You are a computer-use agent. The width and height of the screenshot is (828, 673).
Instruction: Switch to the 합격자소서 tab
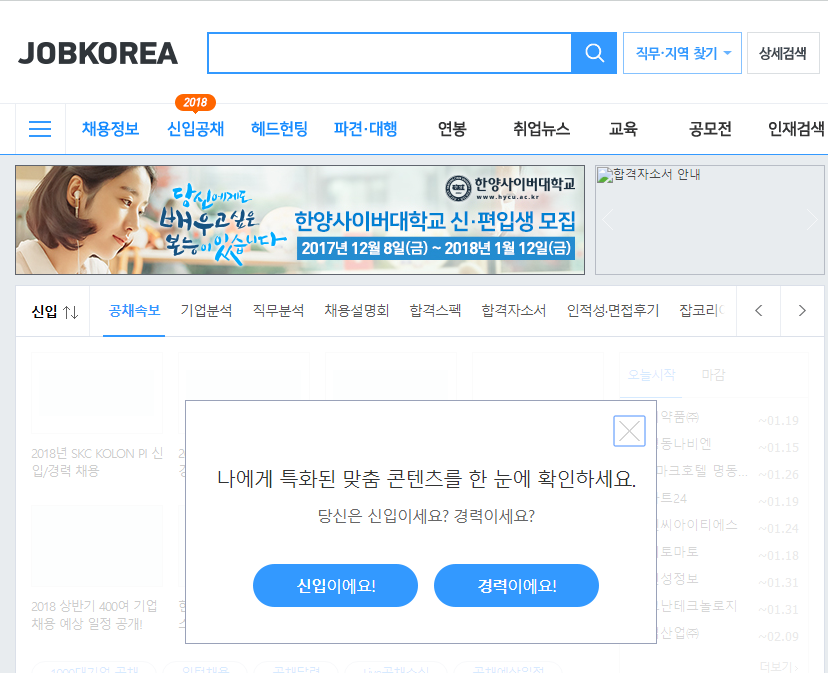[x=513, y=311]
